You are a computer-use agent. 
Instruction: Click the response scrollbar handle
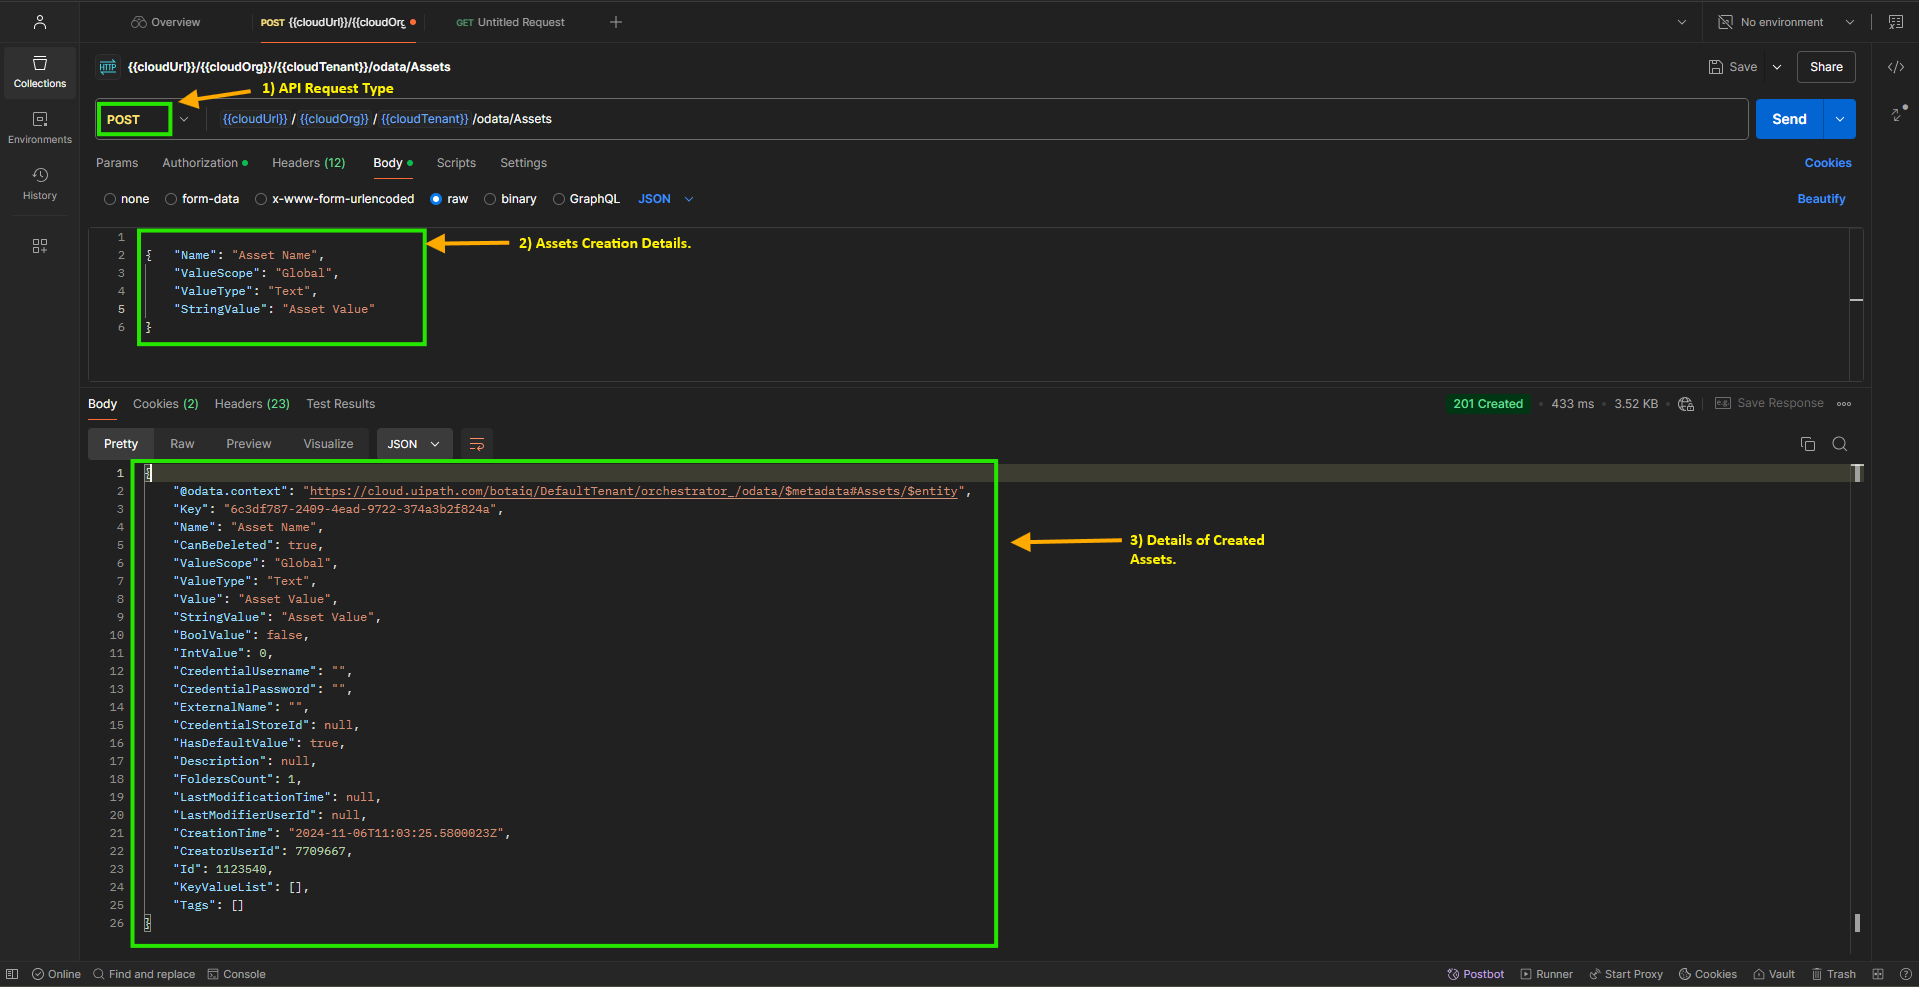[x=1857, y=473]
